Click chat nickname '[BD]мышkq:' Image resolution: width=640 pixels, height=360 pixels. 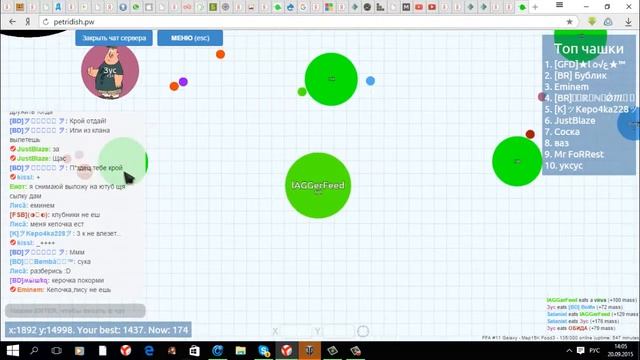coord(29,280)
